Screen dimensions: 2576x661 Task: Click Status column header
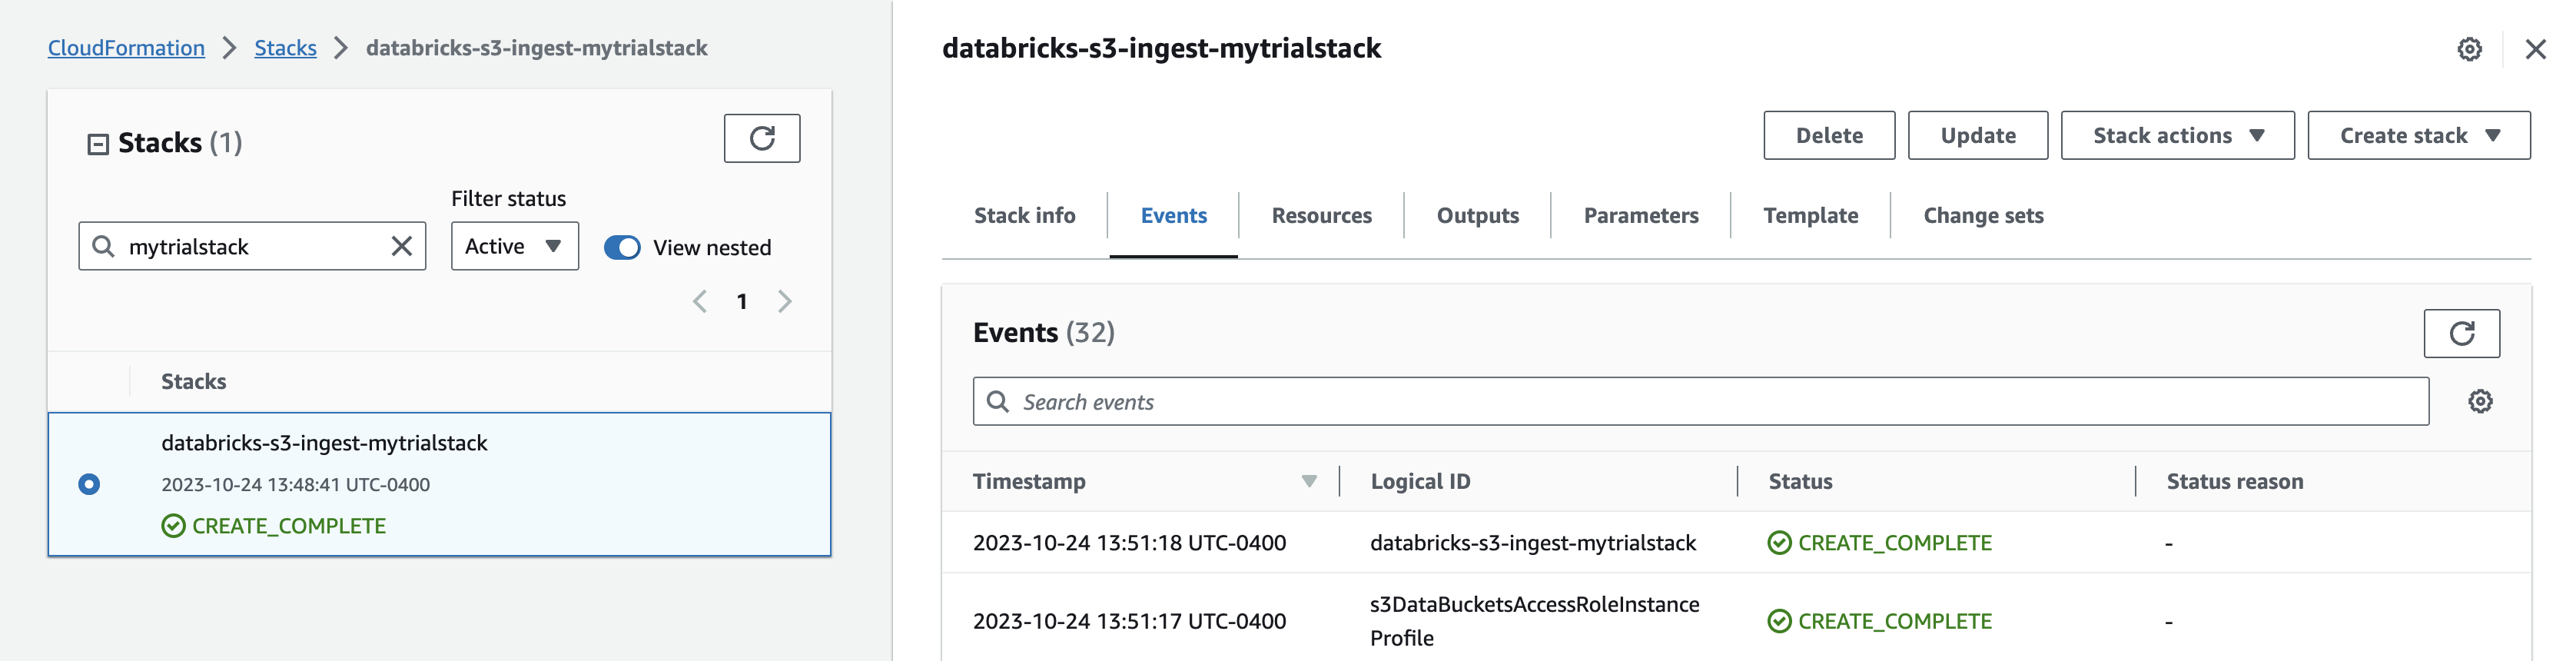point(1800,481)
